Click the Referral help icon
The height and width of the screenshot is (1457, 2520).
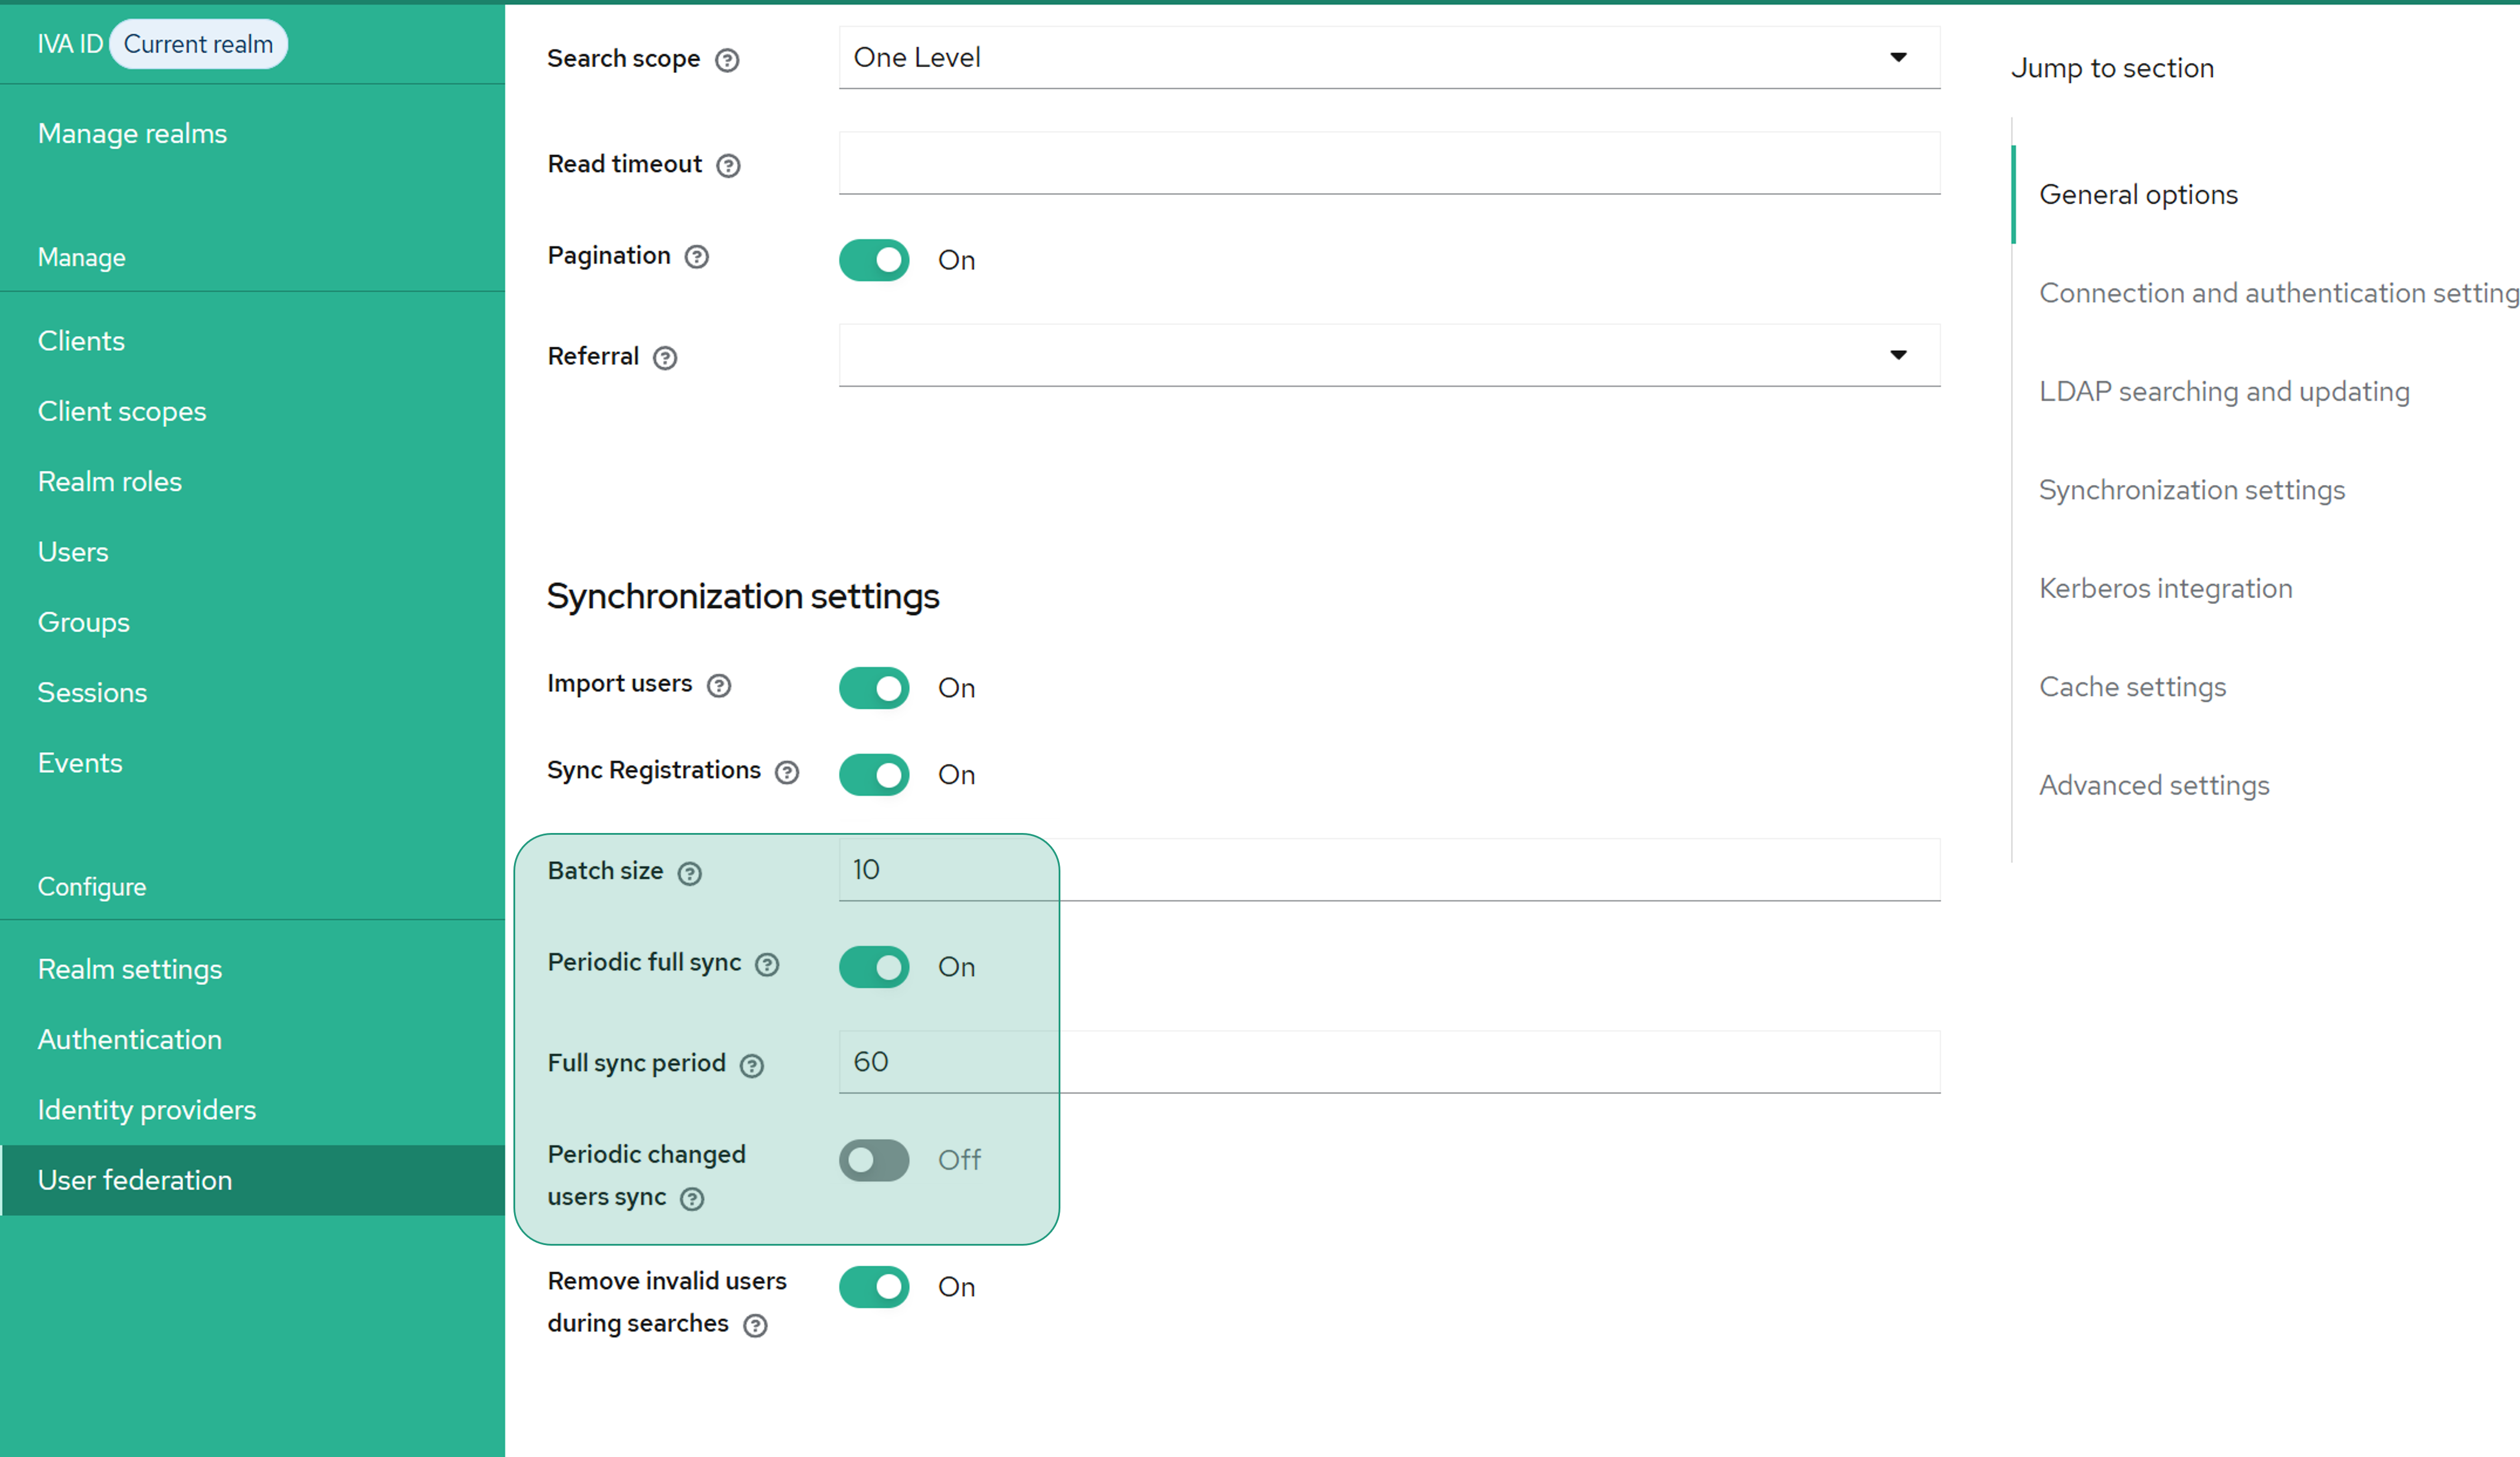[x=665, y=358]
